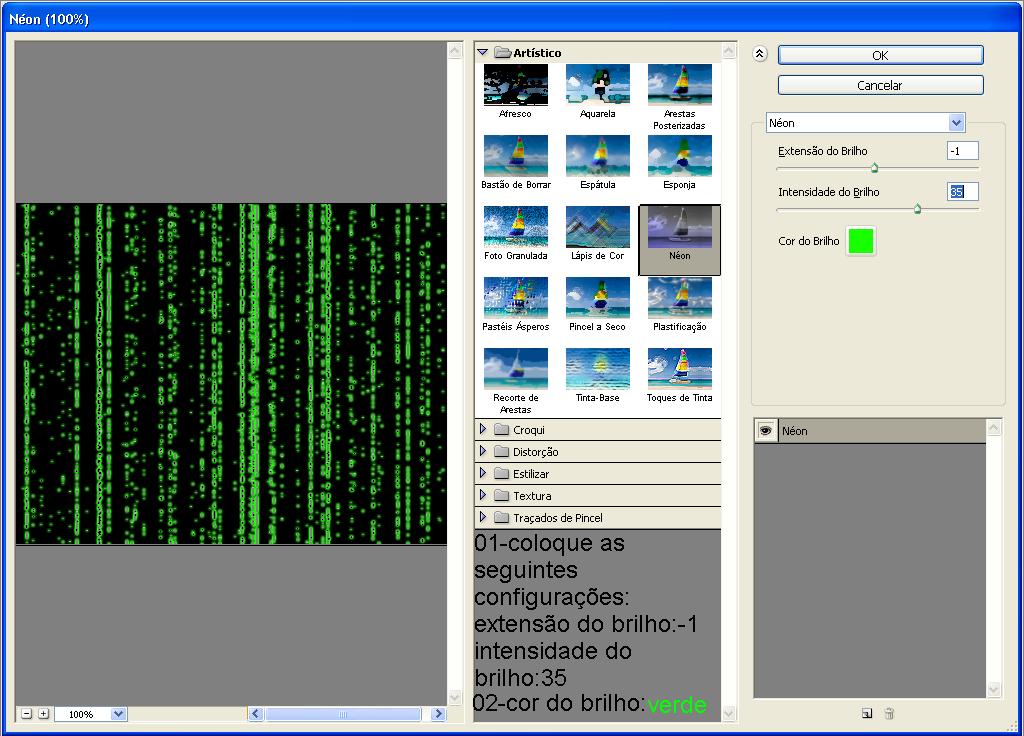Edit the Intensidade do Brilho value field
Viewport: 1024px width, 736px height.
(x=962, y=191)
